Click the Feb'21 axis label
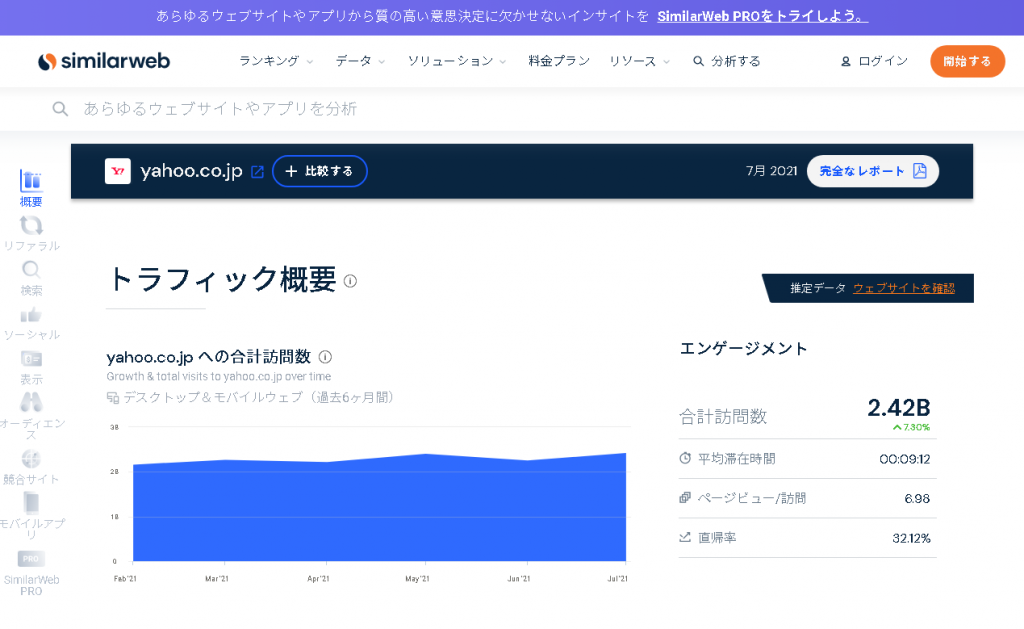 [x=125, y=579]
